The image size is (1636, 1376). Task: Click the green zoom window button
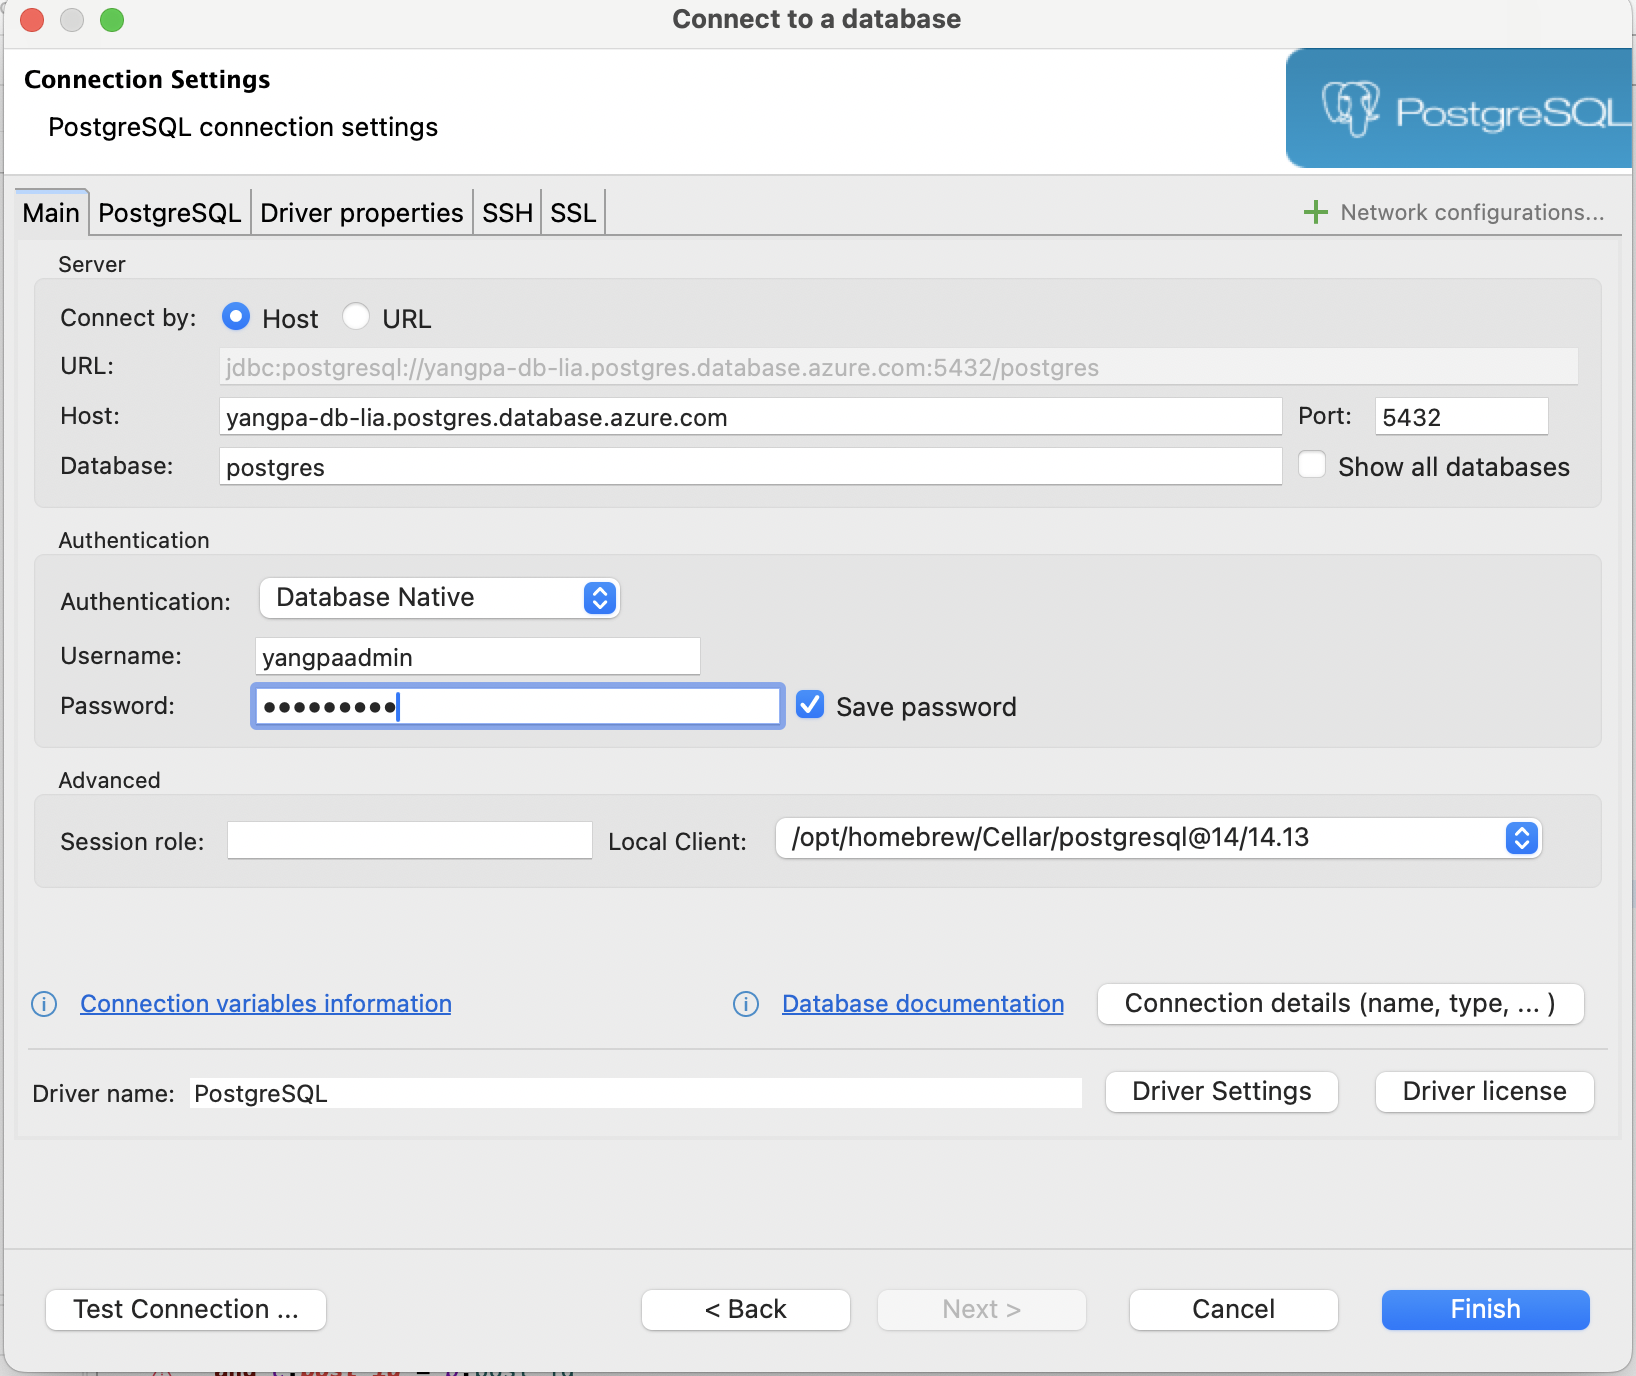112,19
